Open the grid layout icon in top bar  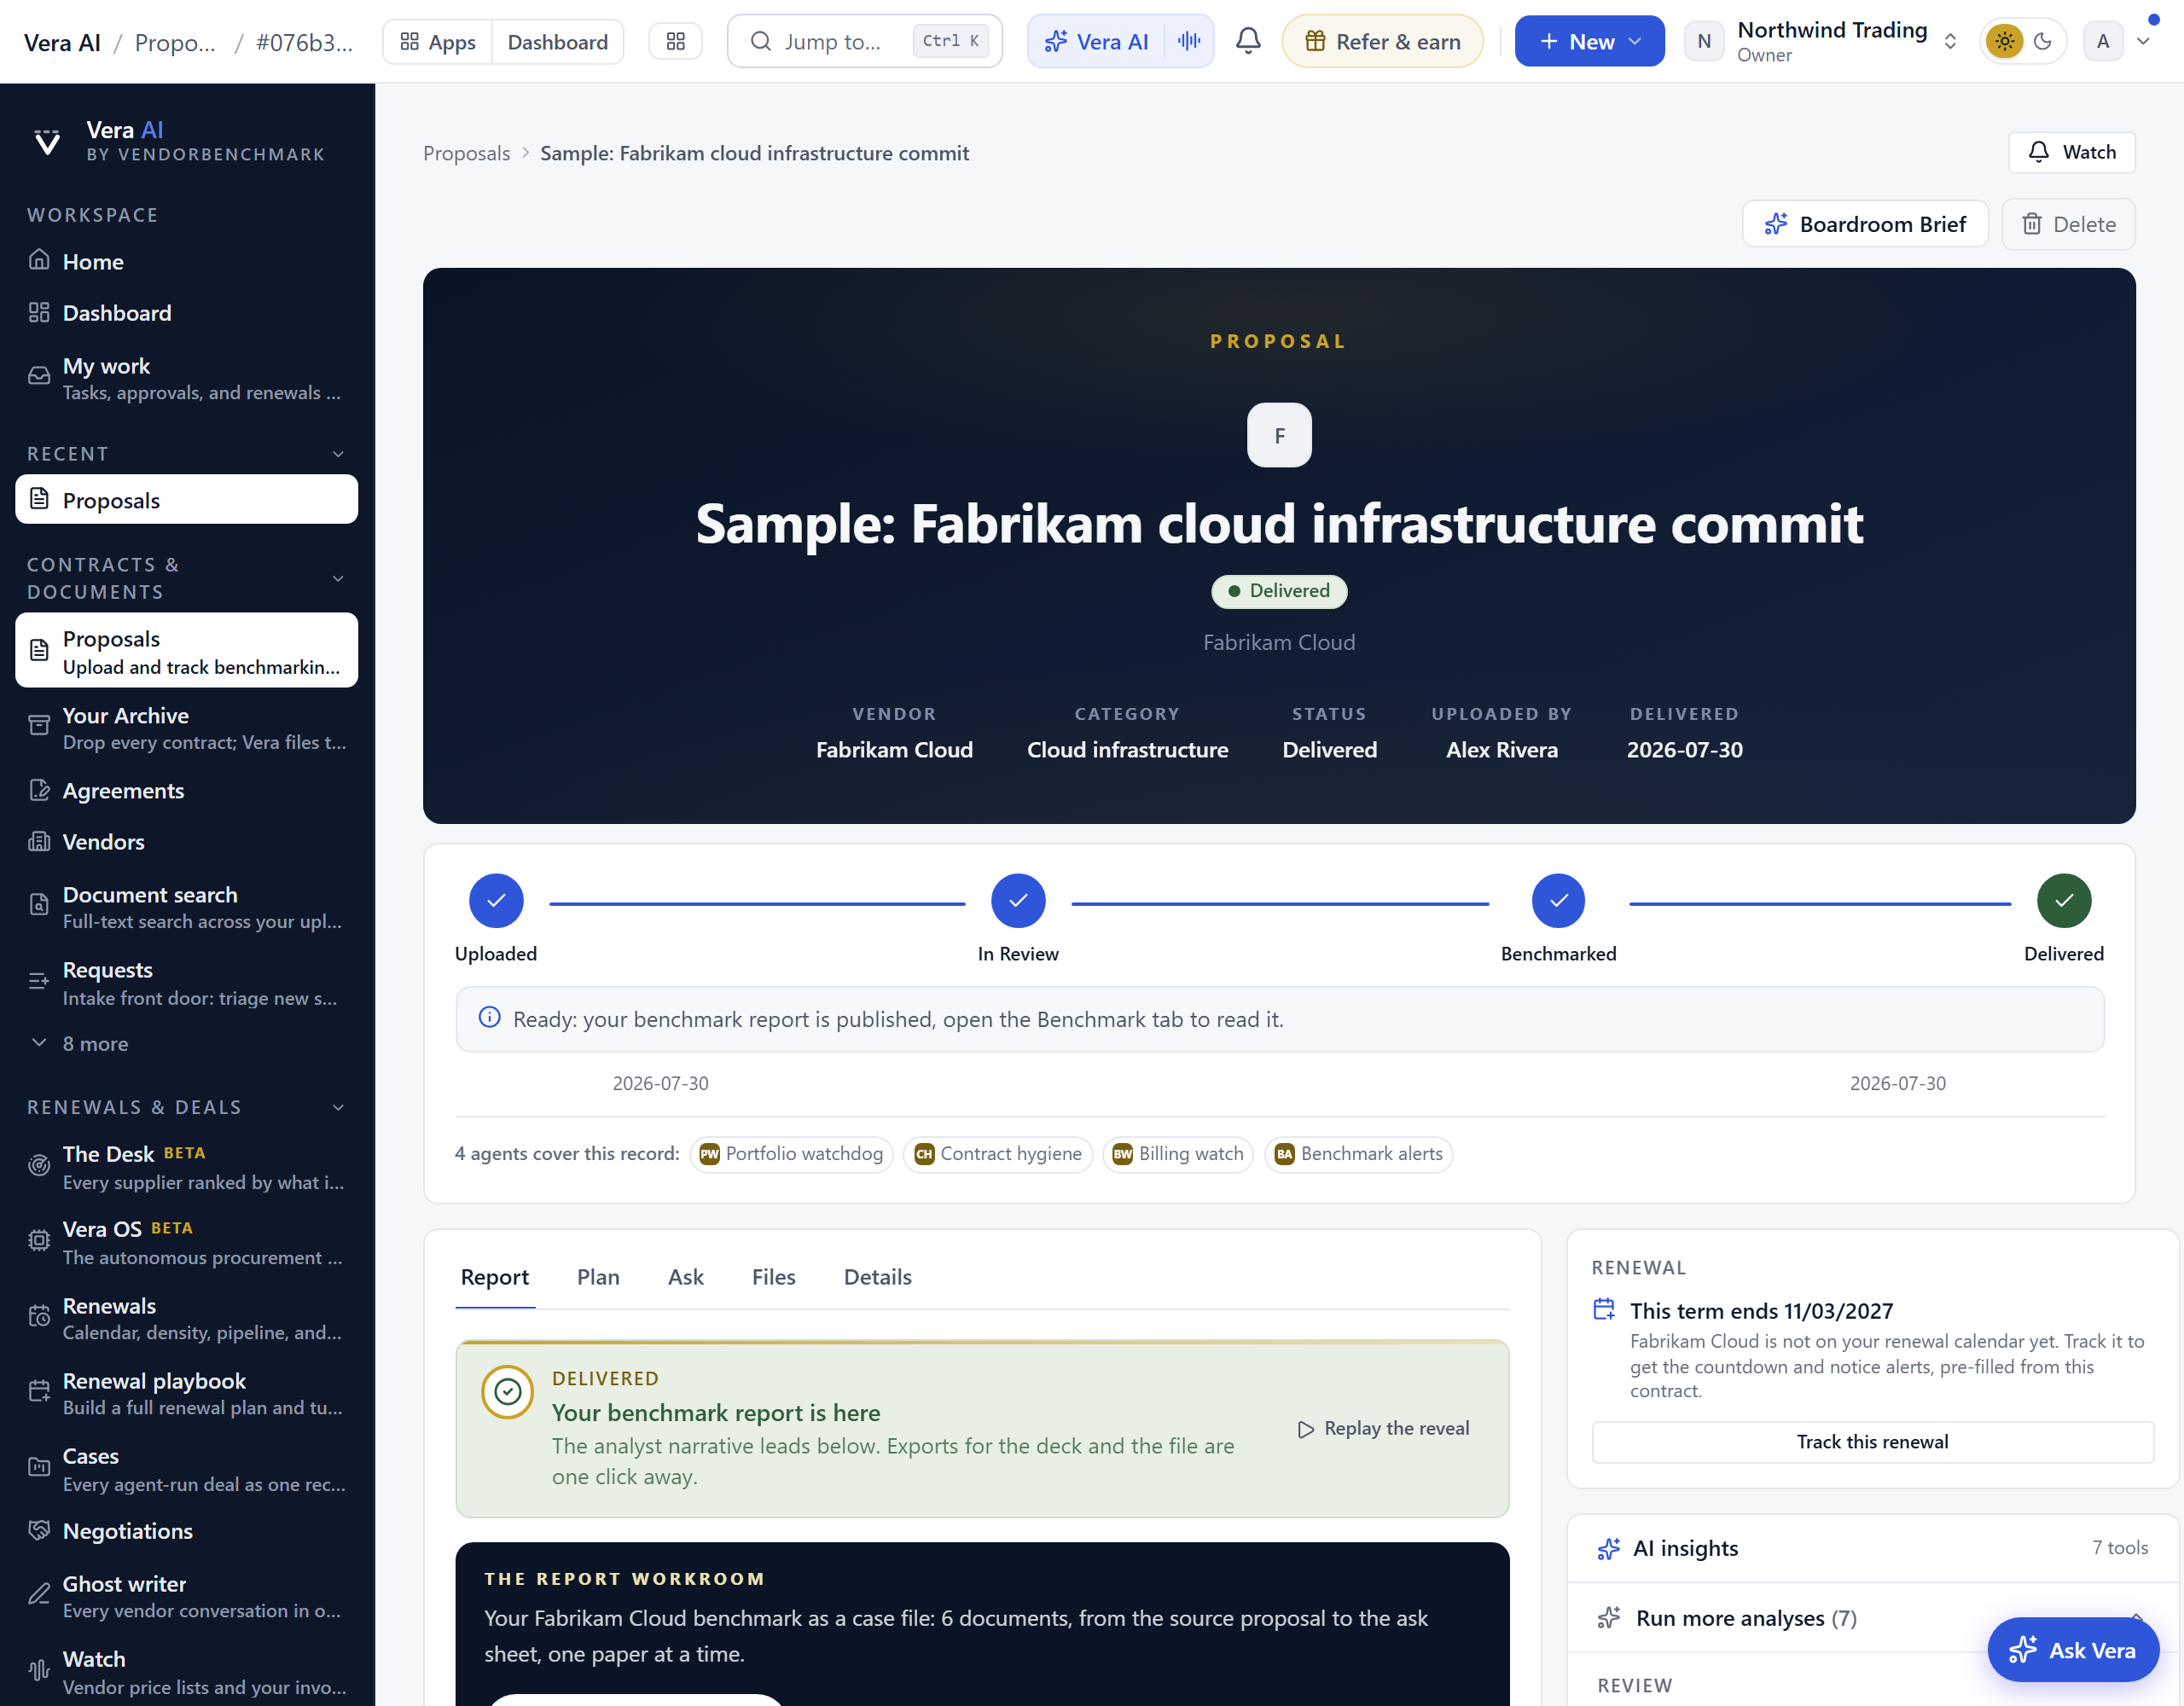coord(675,41)
